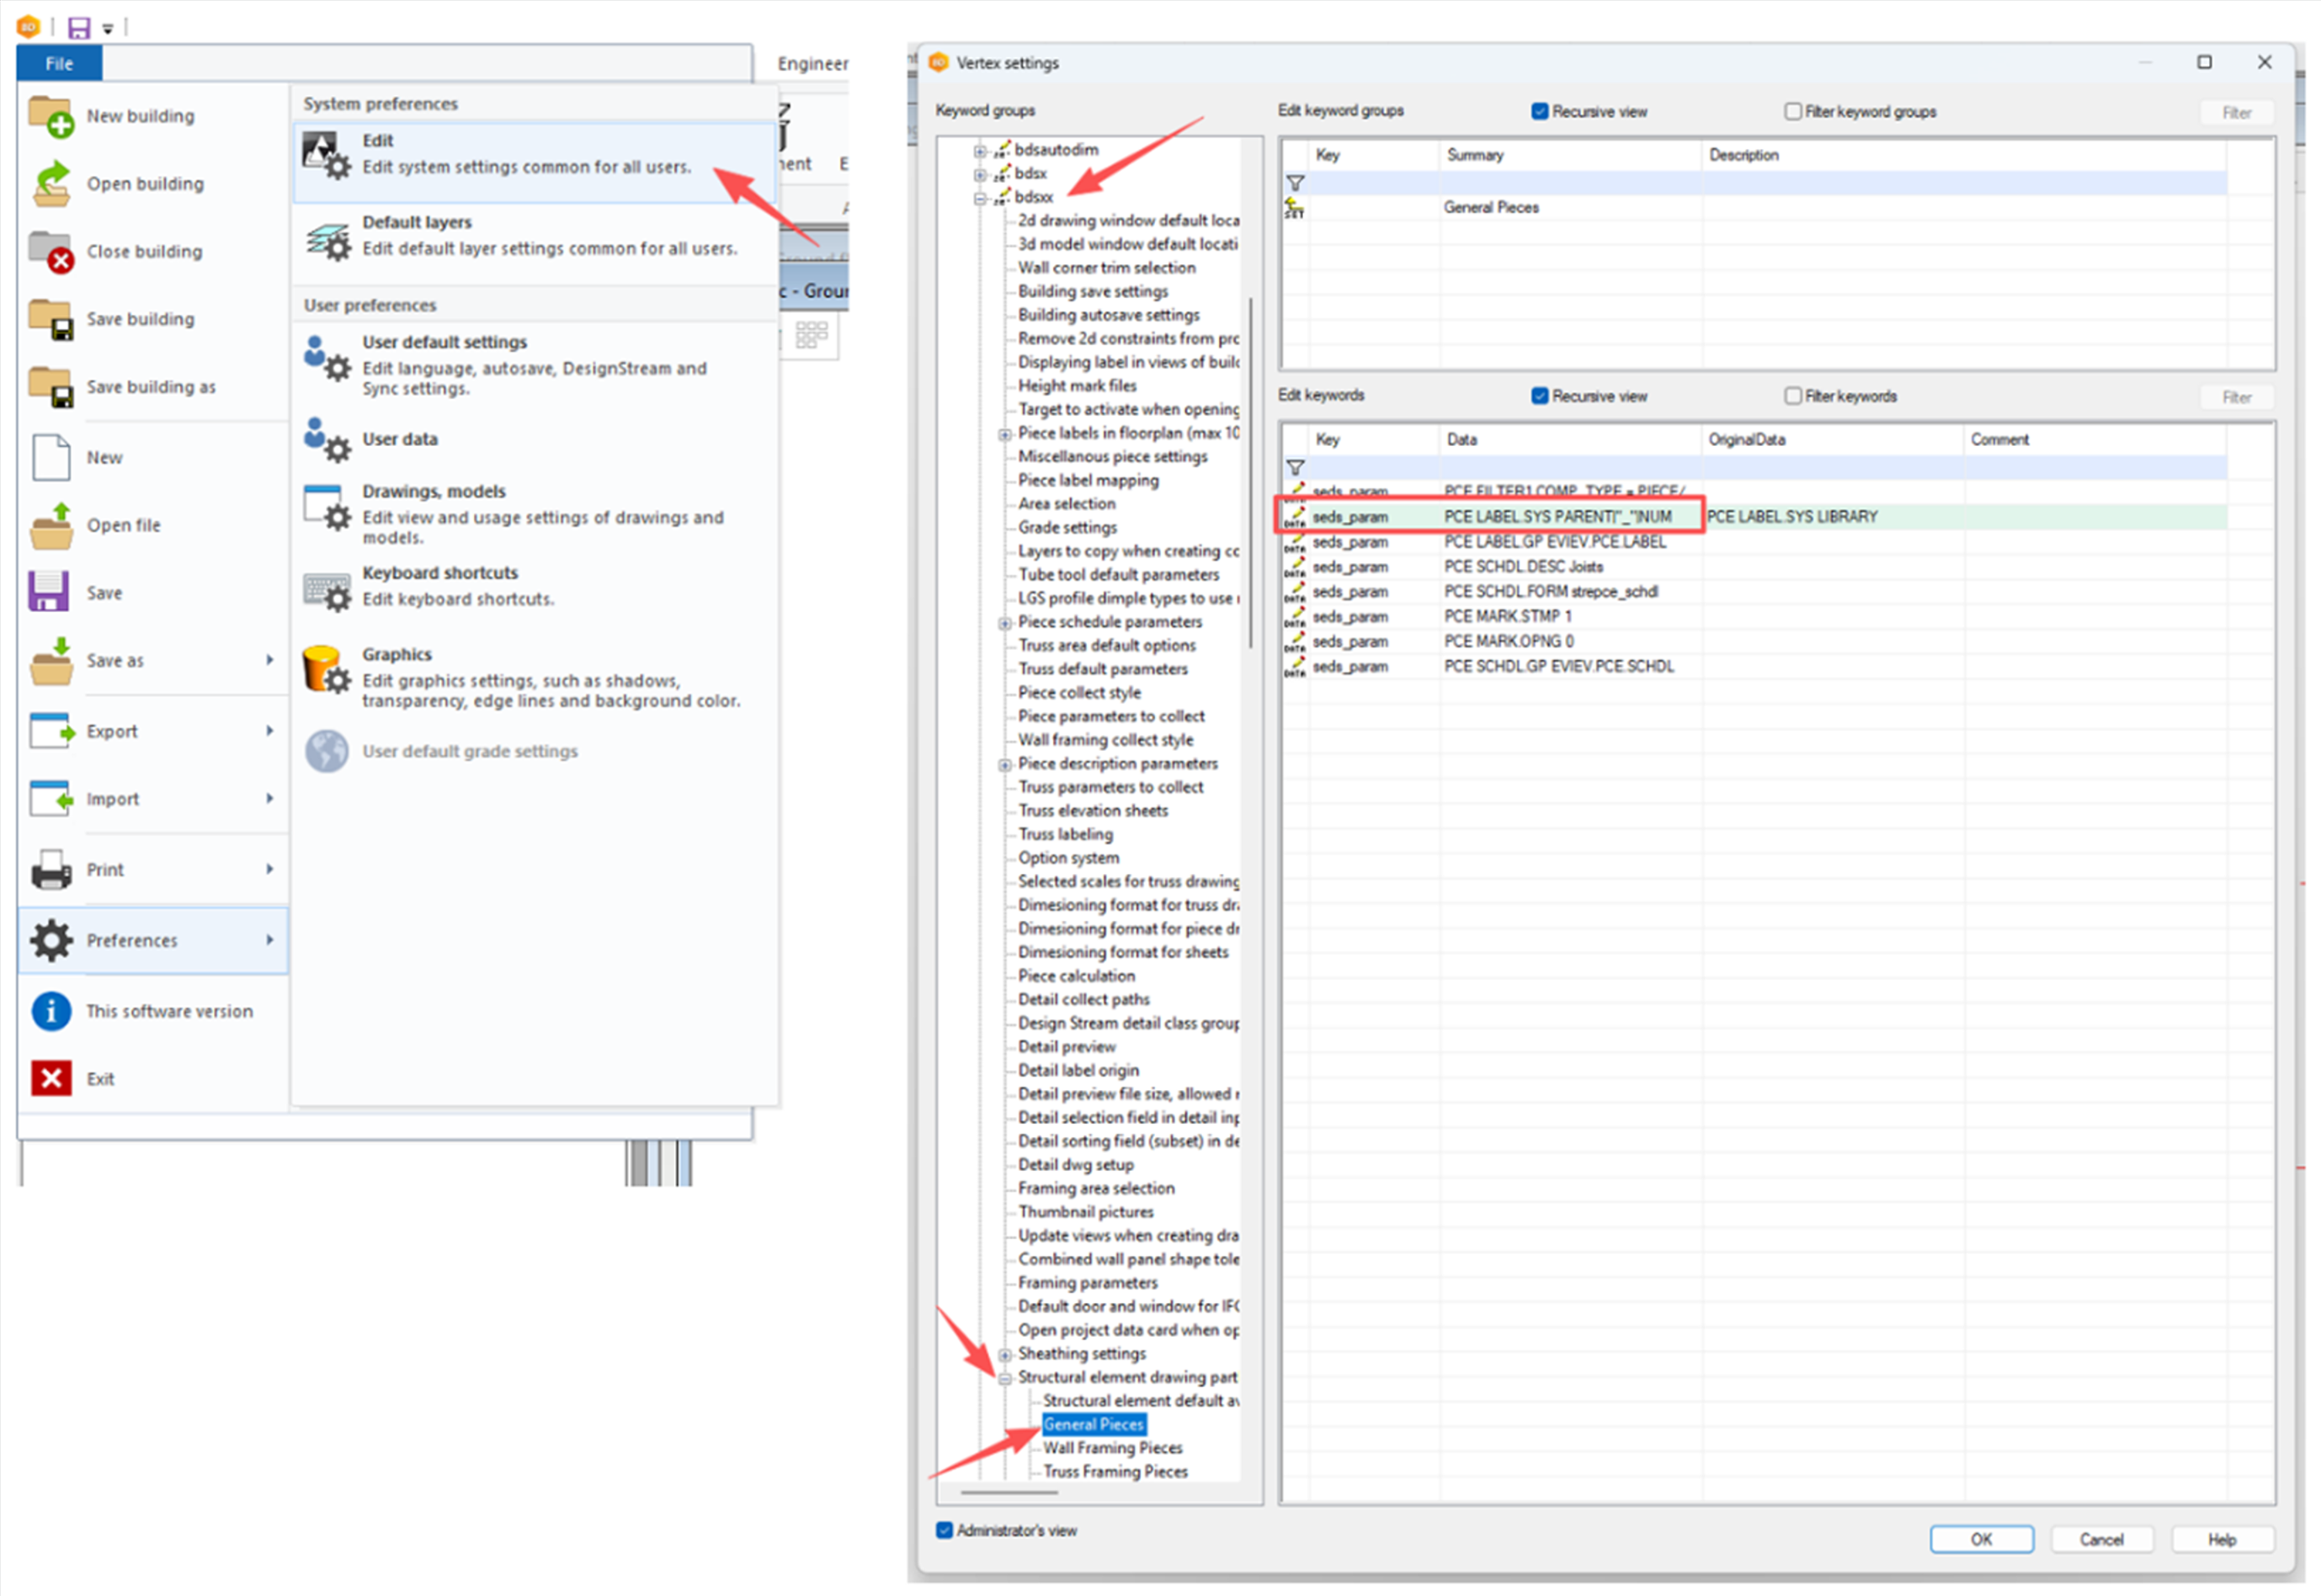Toggle Filter keyword groups checkbox
The width and height of the screenshot is (2321, 1596).
point(1793,111)
